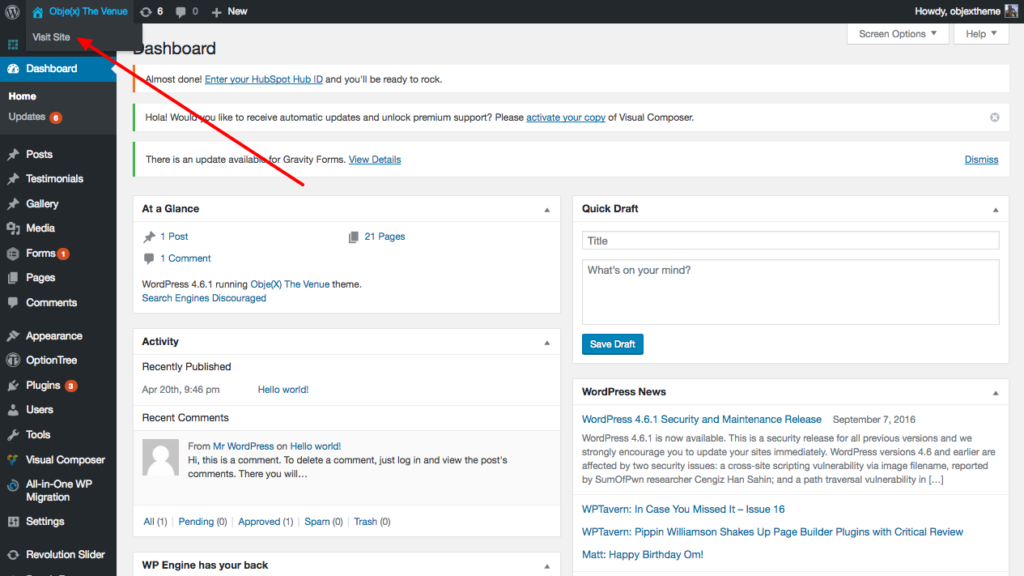Open WPTavern In Case You Missed It article
Screen dimensions: 1024x576
[683, 509]
